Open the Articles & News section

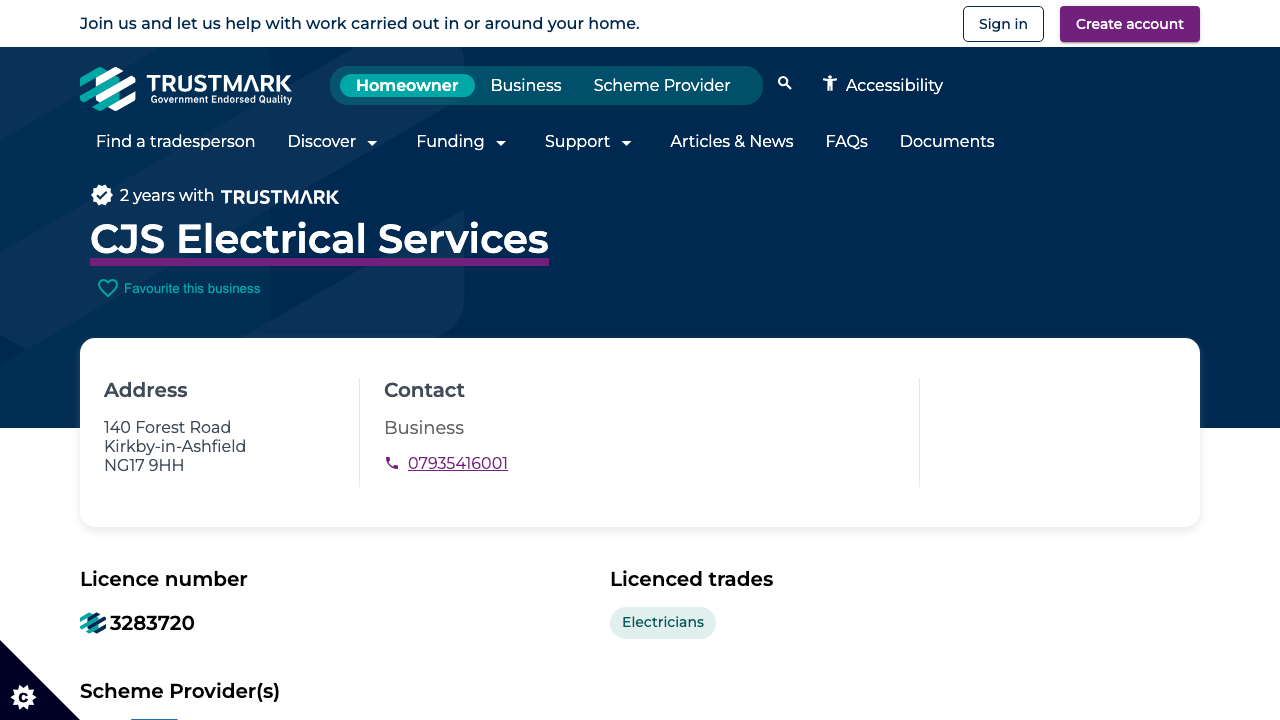pyautogui.click(x=731, y=142)
